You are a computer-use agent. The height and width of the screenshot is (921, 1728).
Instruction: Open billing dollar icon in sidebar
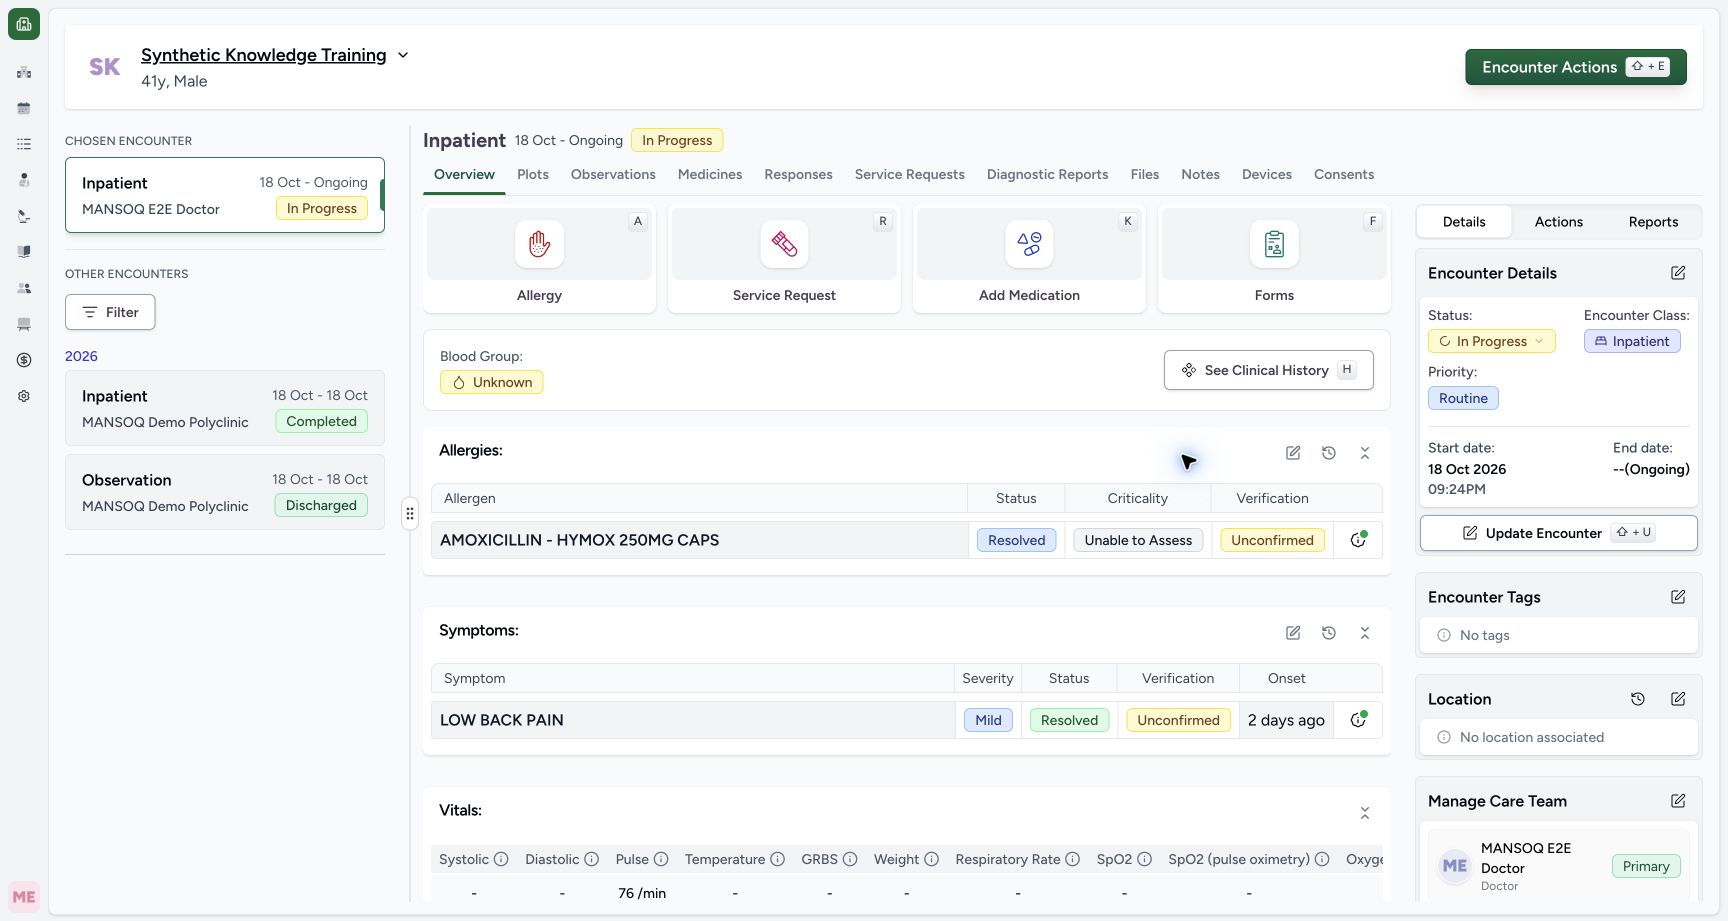coord(24,360)
